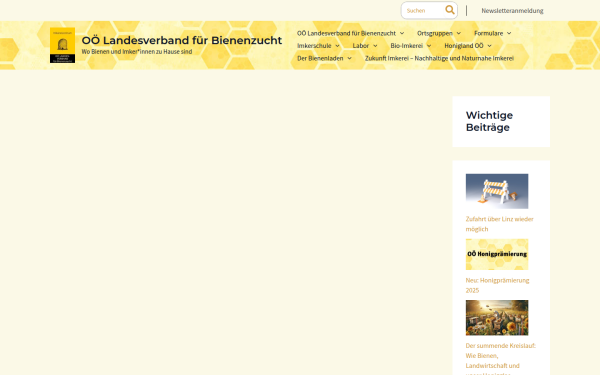Click tagline Wo Bienen und Imker*innen zu Hause sind

click(x=137, y=52)
